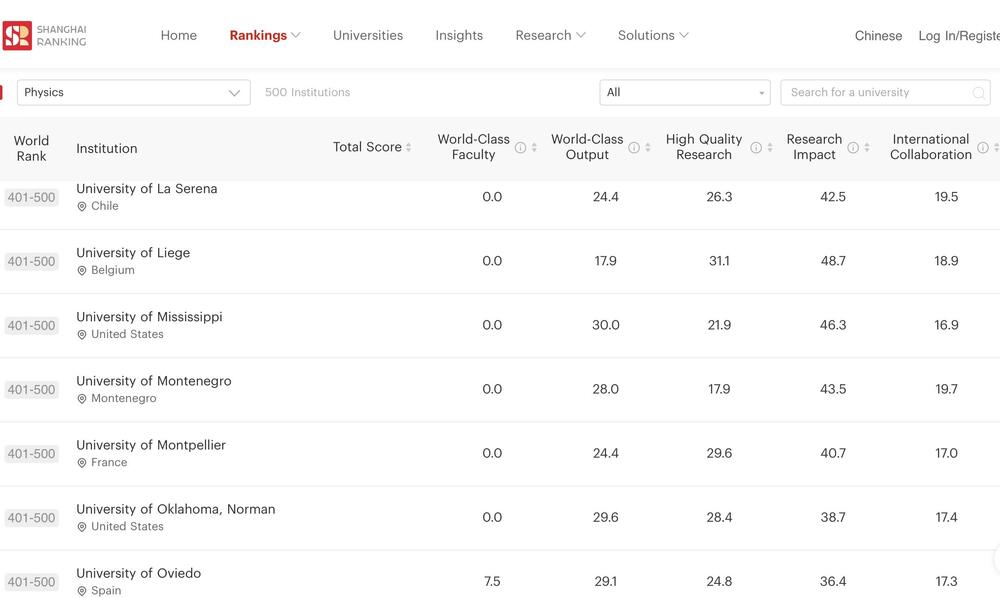Screen dimensions: 1000x598
Task: Open University of Liege page
Action: [x=133, y=253]
